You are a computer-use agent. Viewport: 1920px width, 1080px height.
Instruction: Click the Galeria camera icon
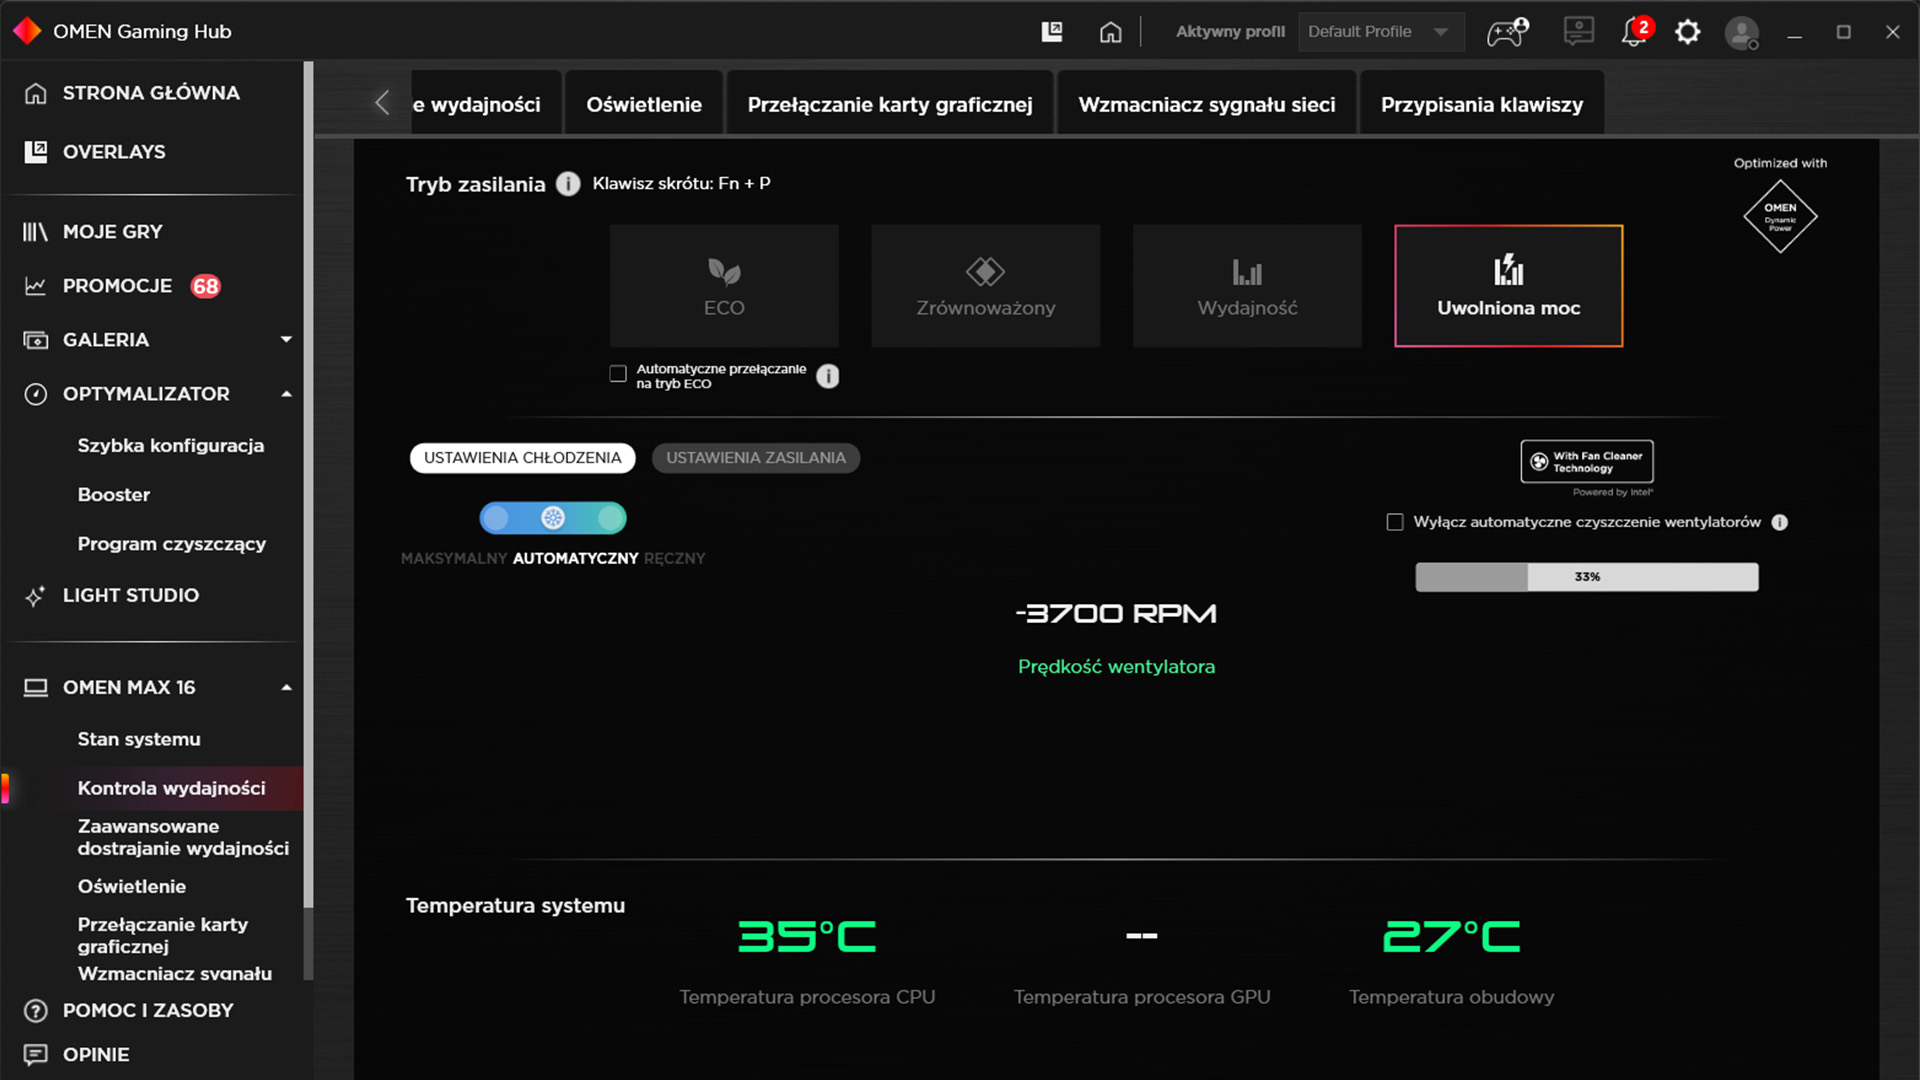[35, 340]
